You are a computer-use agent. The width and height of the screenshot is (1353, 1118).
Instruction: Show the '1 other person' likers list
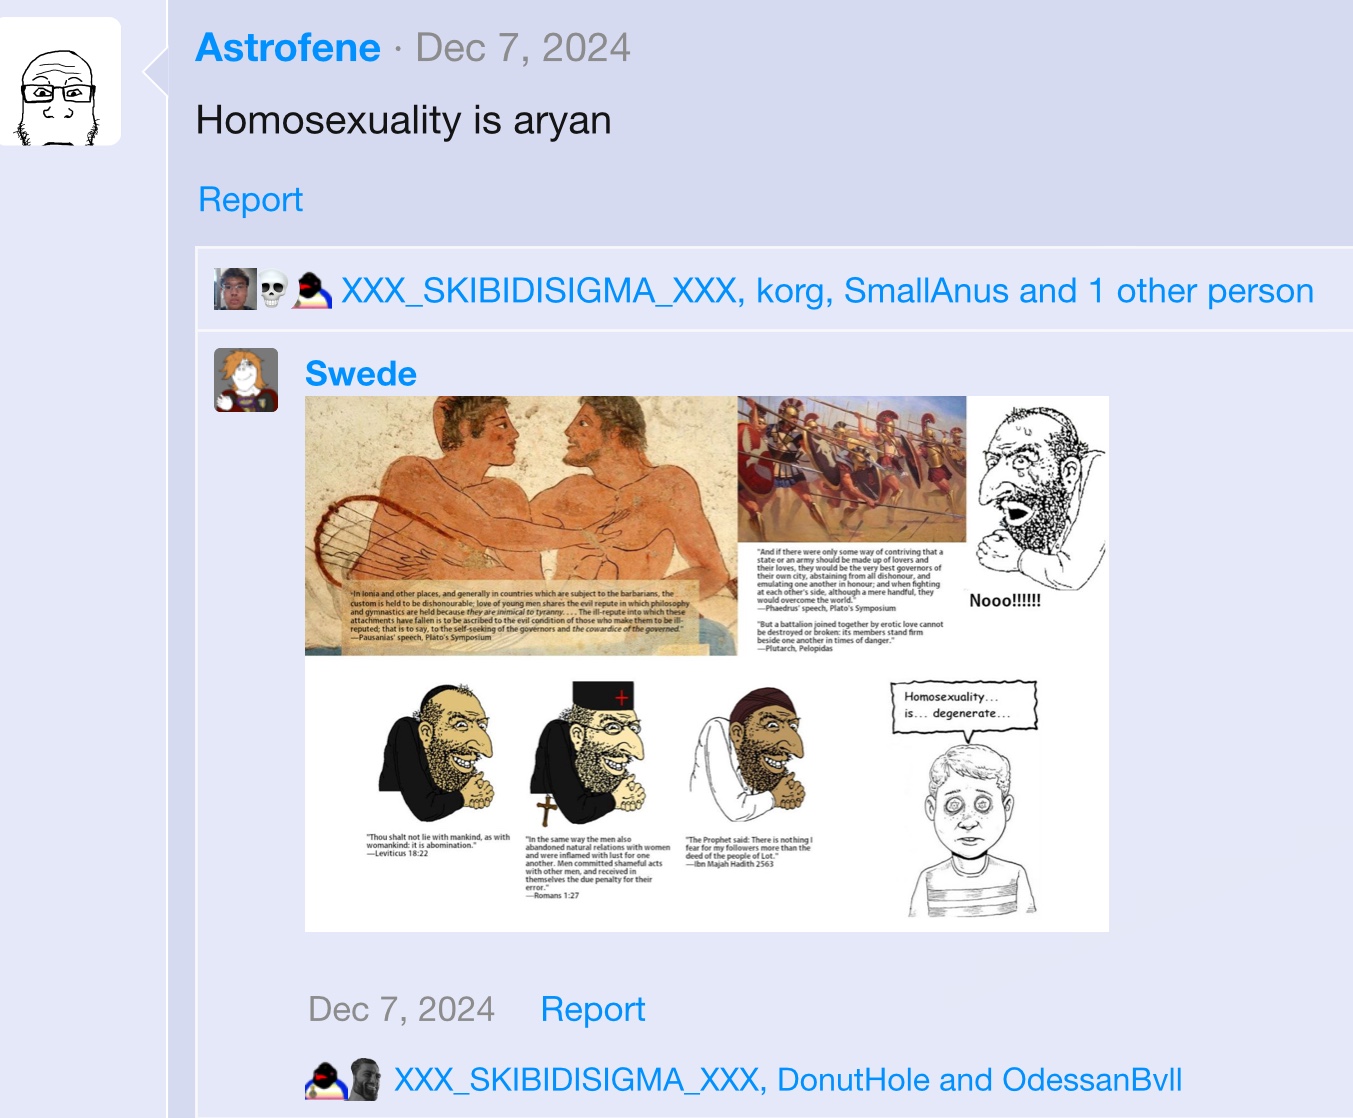(1201, 291)
